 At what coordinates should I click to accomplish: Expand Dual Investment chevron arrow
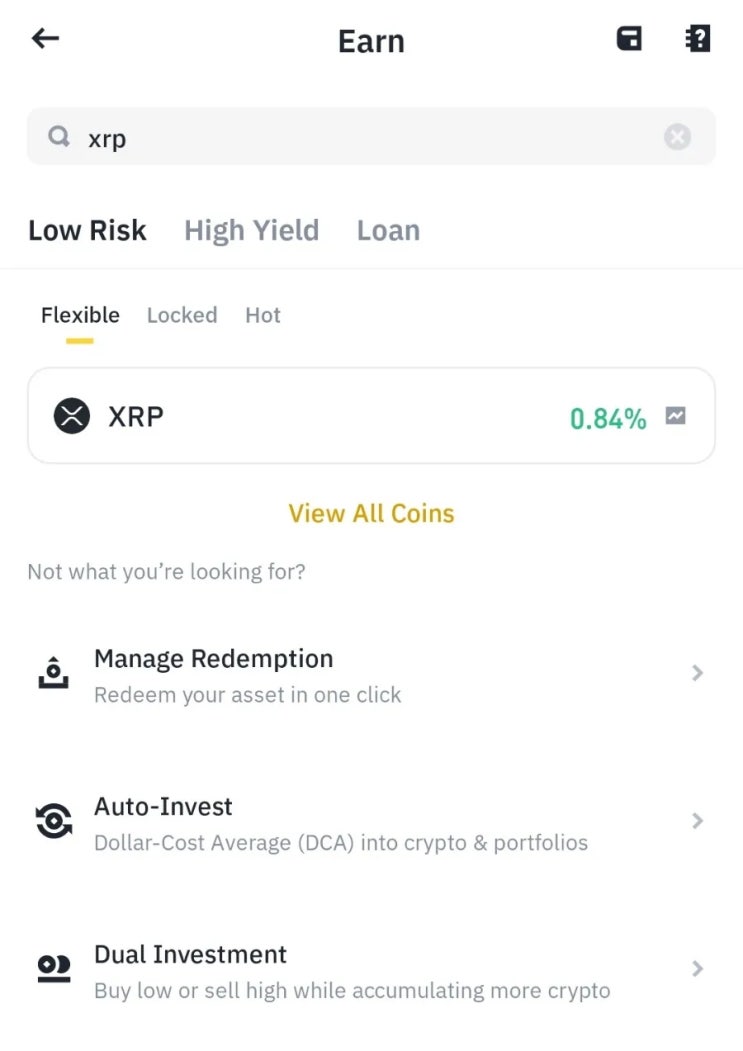click(x=697, y=968)
